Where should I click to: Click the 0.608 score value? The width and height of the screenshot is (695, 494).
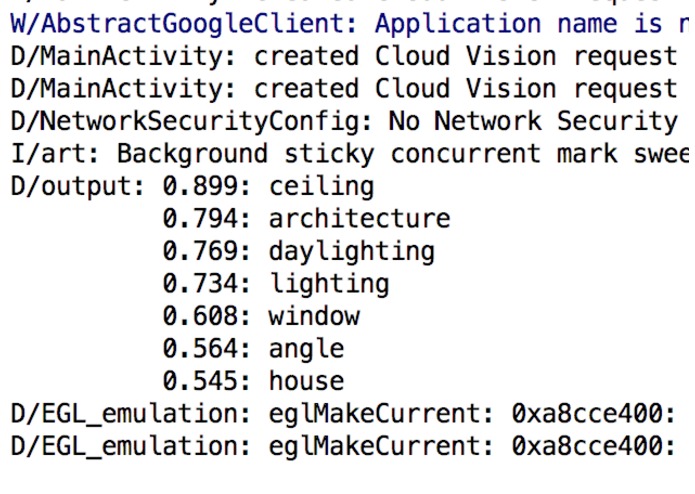pos(201,316)
